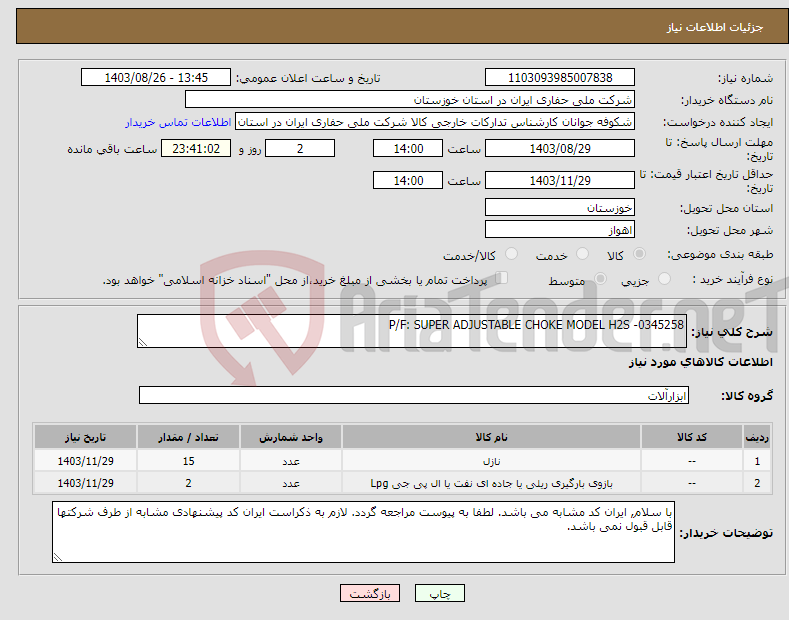
Task: Toggle the اسناد خزانه اسلامی payment checkbox
Action: 502,278
